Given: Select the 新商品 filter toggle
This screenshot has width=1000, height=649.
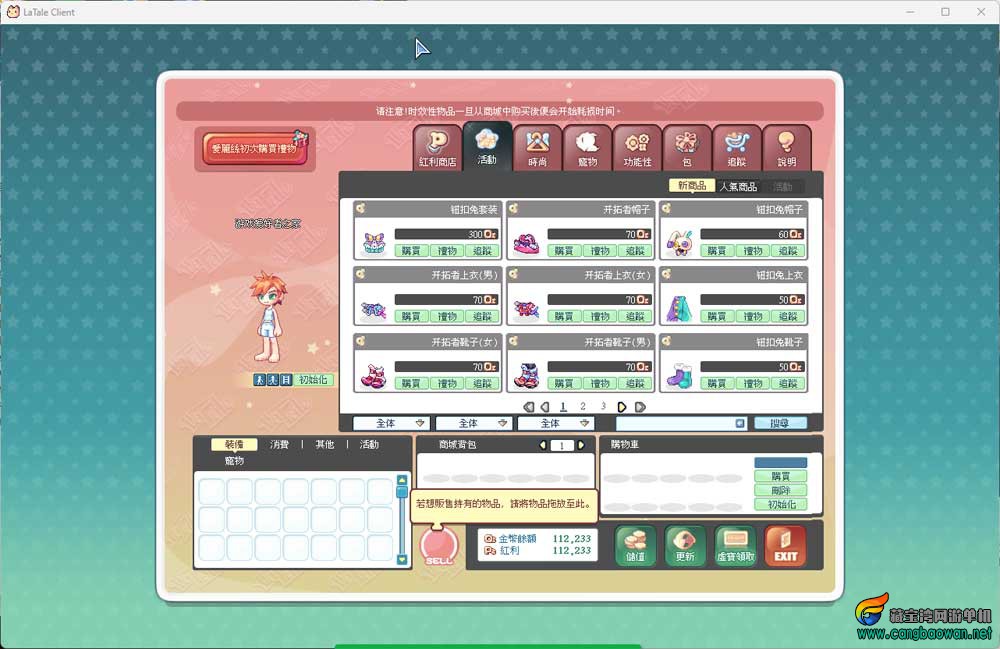Looking at the screenshot, I should click(692, 186).
